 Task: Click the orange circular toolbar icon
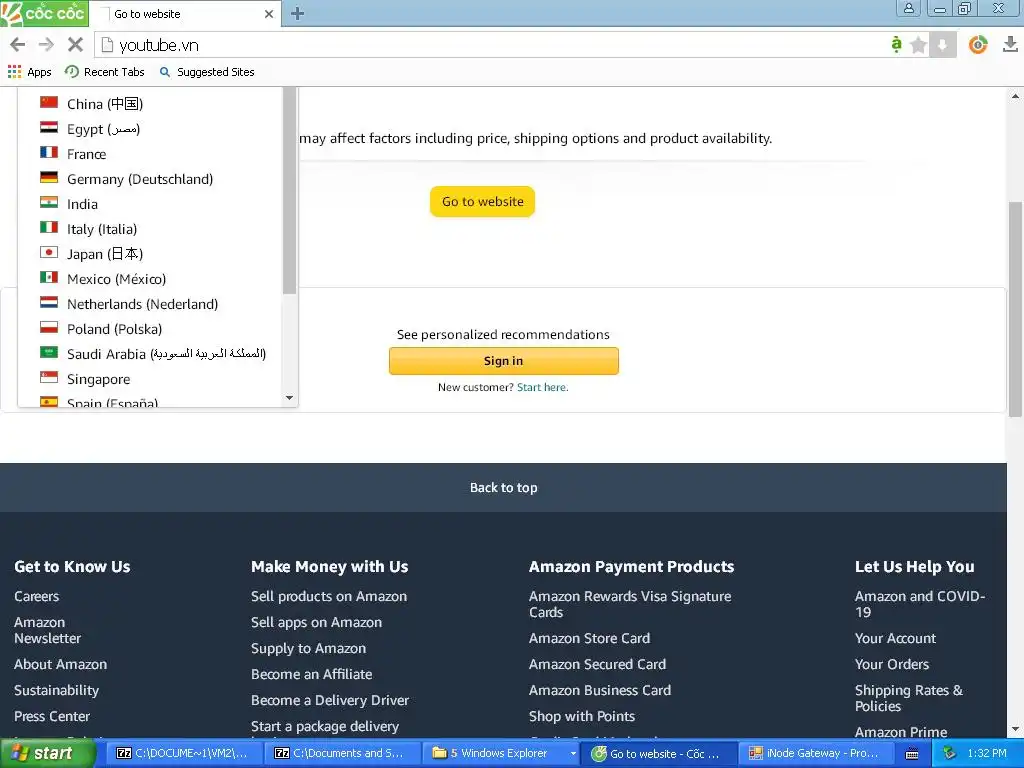coord(978,44)
